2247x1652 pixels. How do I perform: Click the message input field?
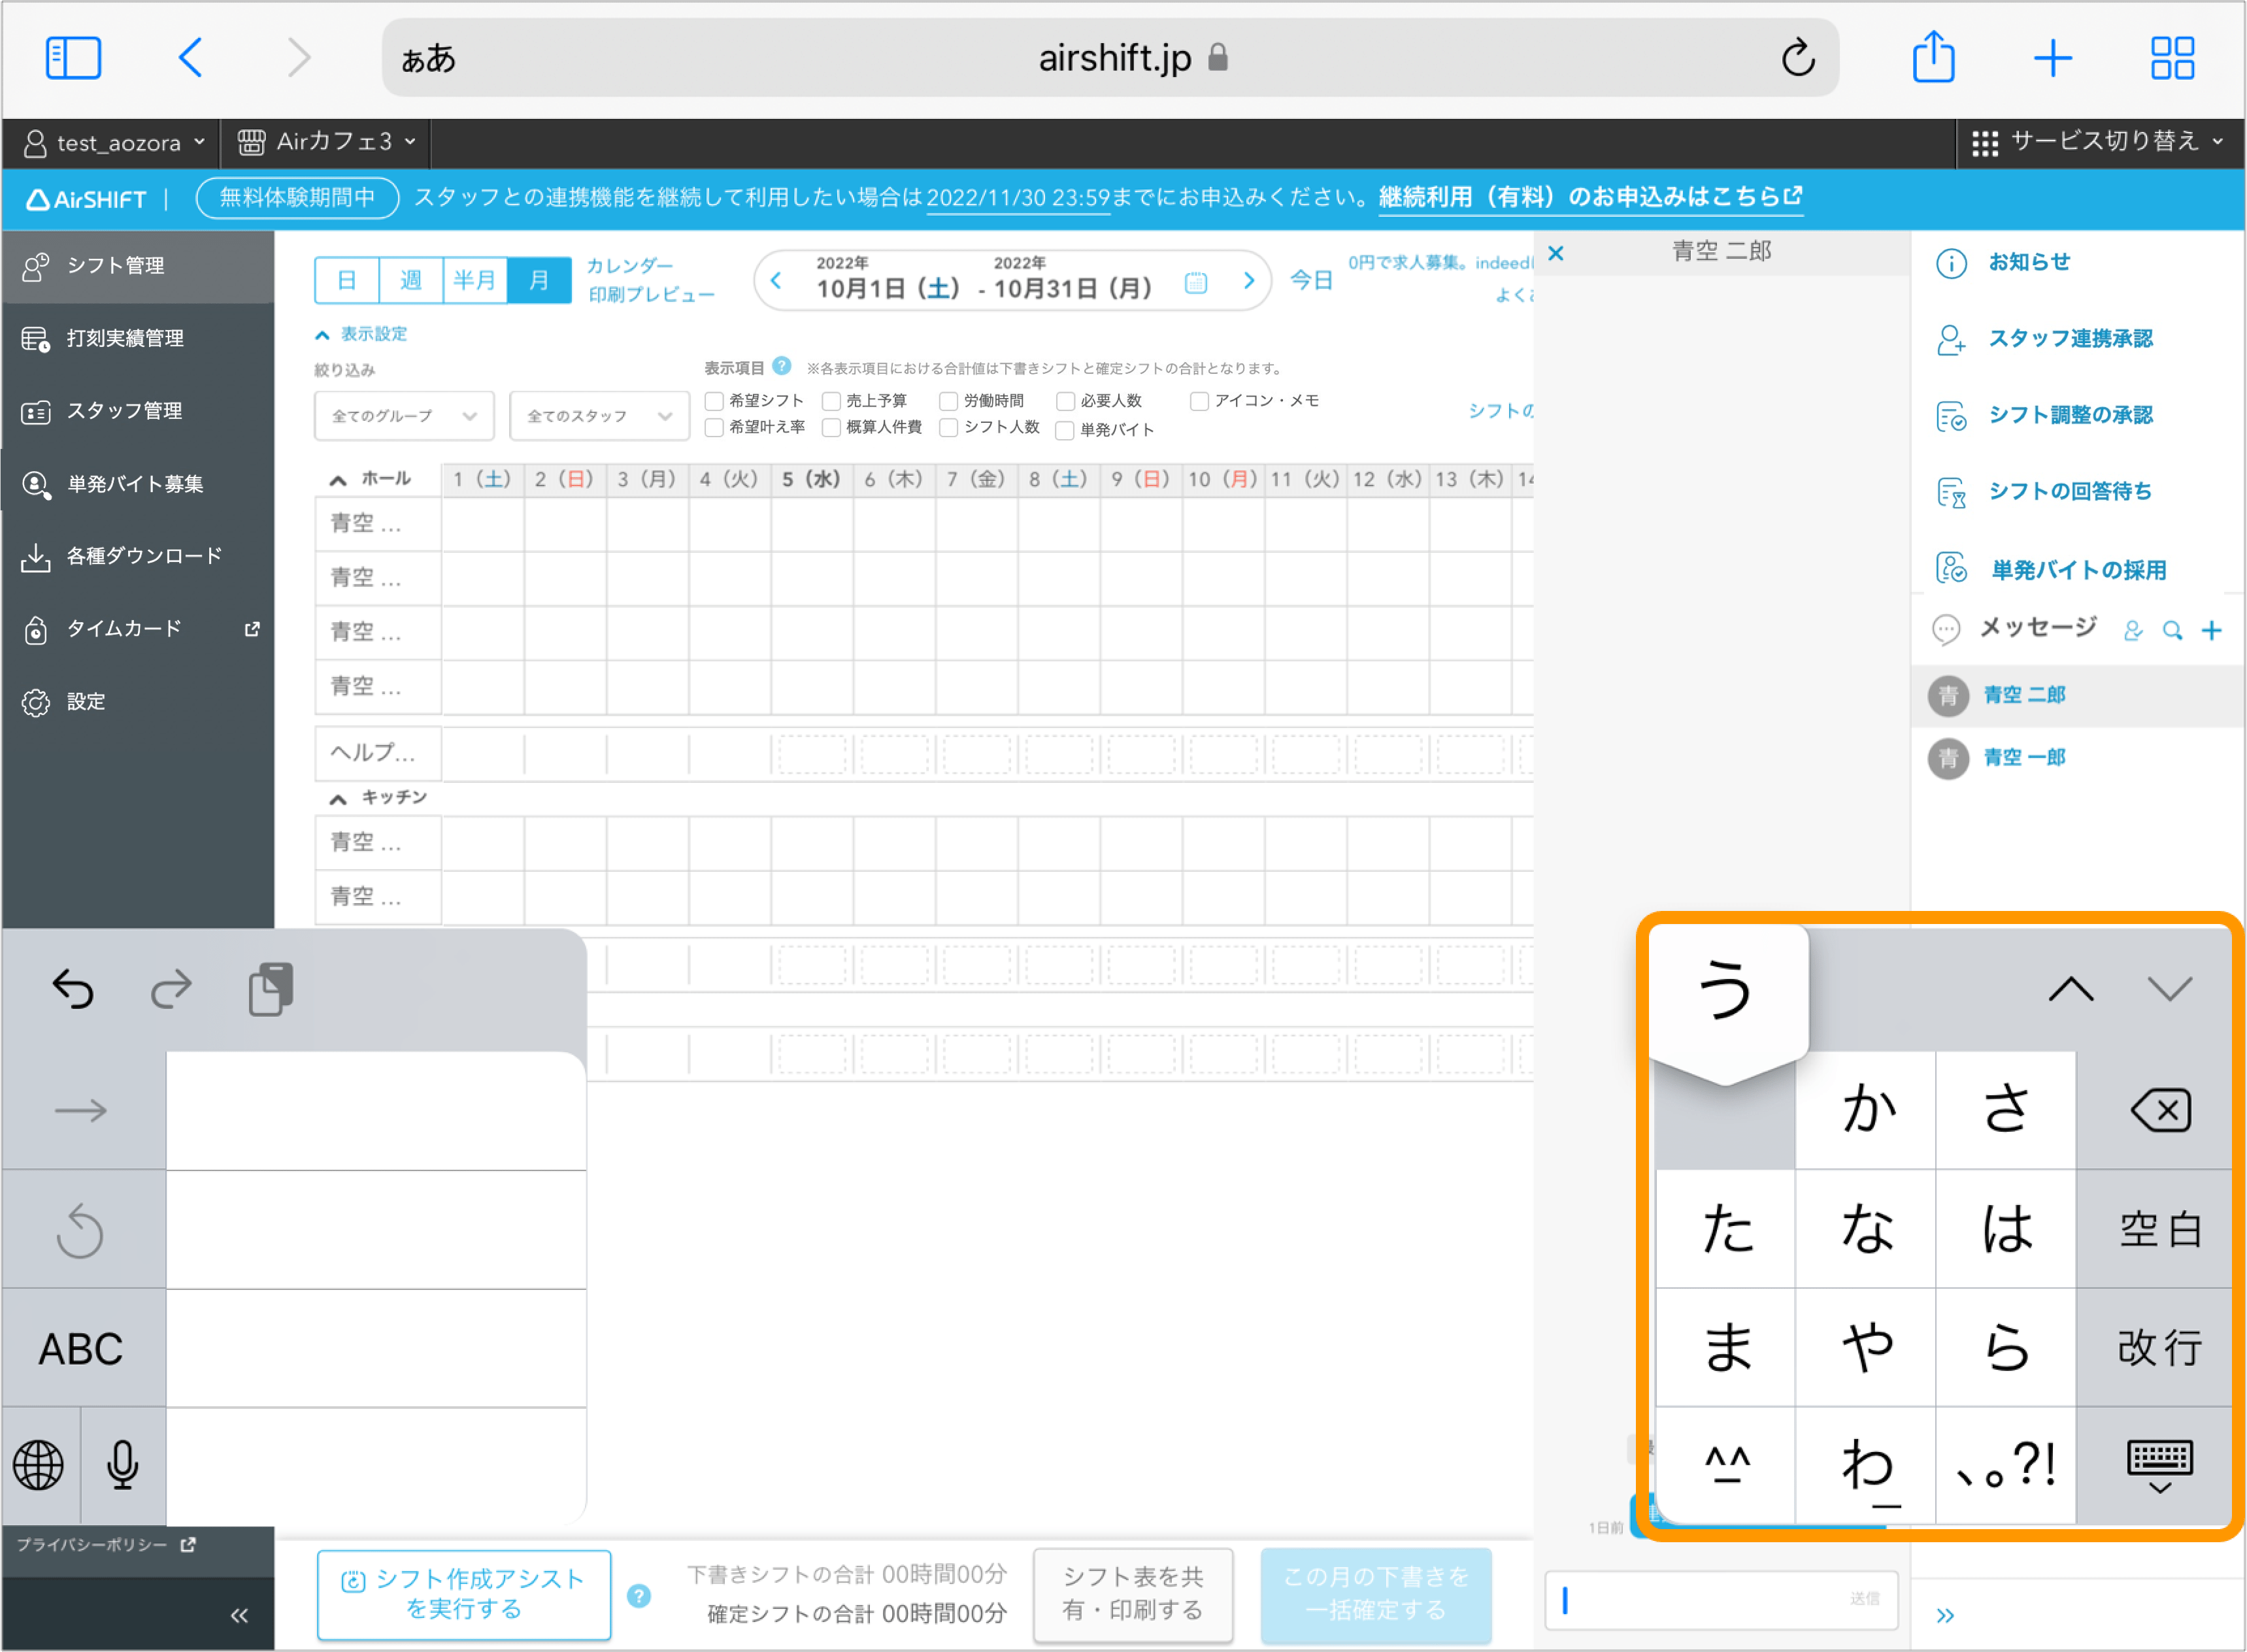click(x=1720, y=1600)
